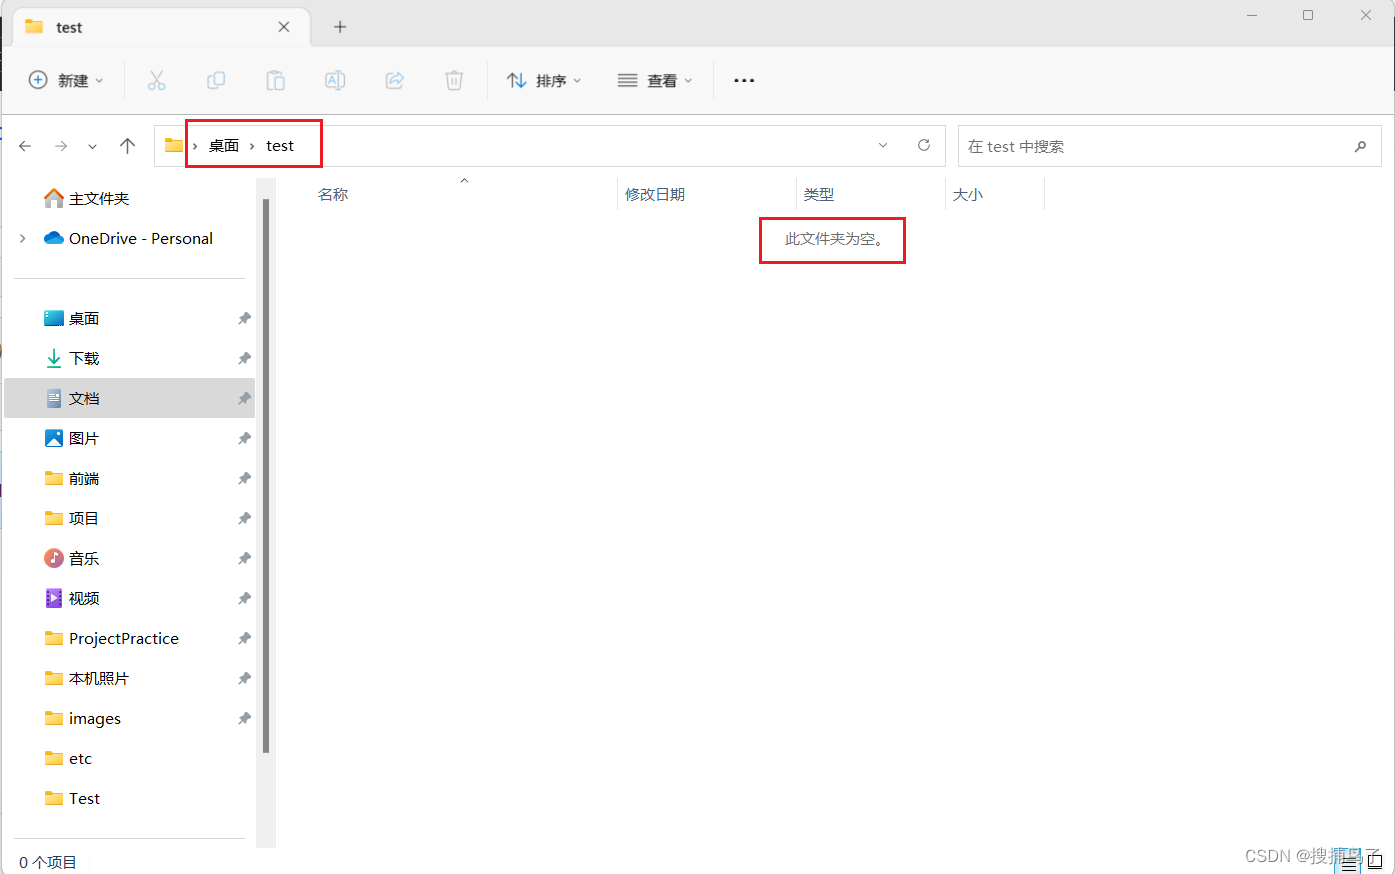Click the refresh icon by address bar
This screenshot has width=1395, height=874.
(924, 146)
